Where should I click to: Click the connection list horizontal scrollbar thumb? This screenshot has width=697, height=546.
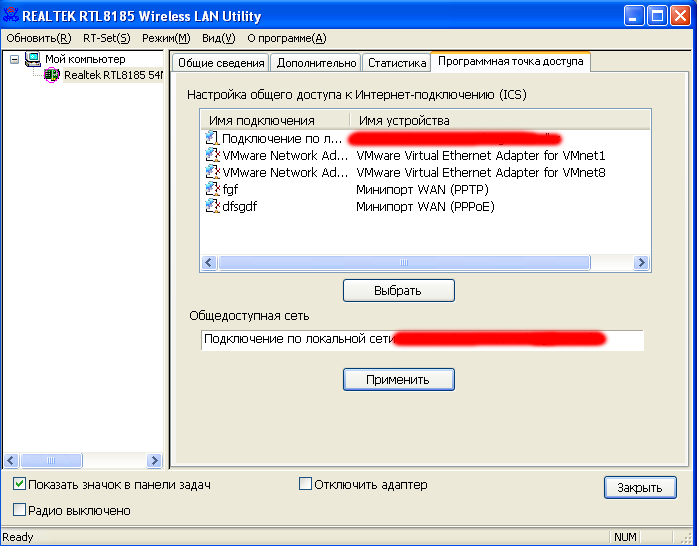tap(404, 262)
